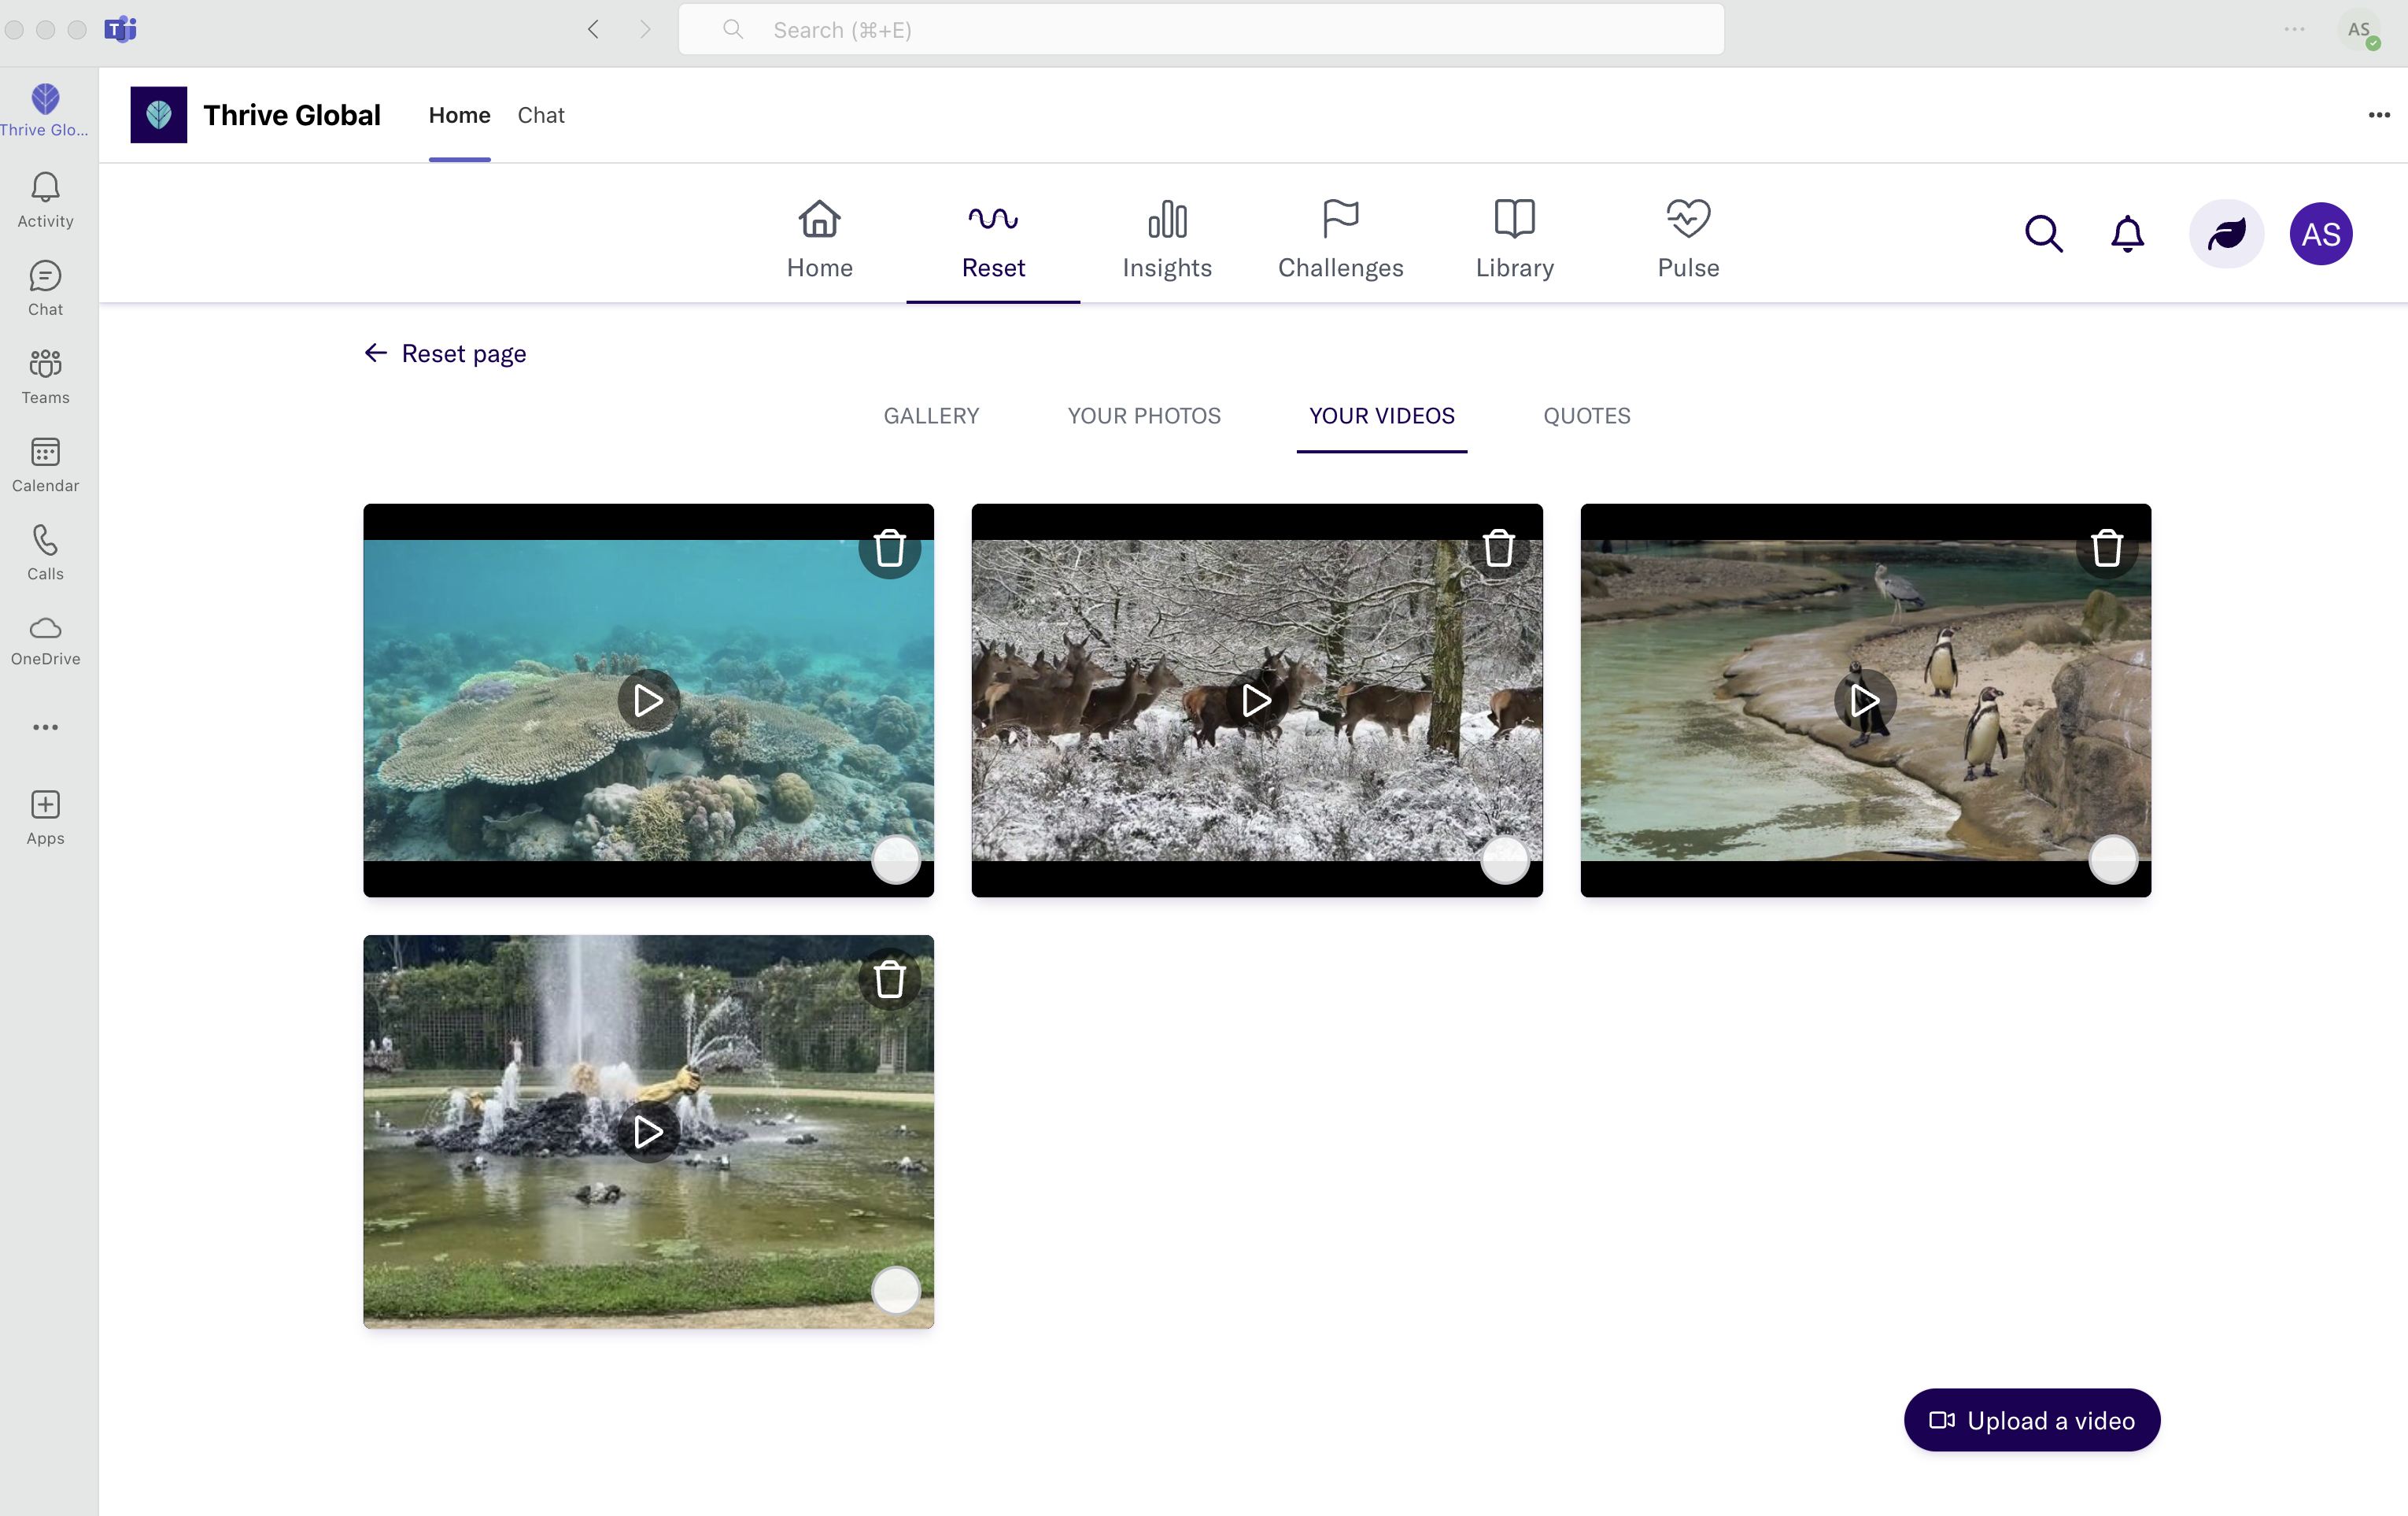Open Activity in the Teams sidebar
The width and height of the screenshot is (2408, 1516).
pyautogui.click(x=45, y=200)
